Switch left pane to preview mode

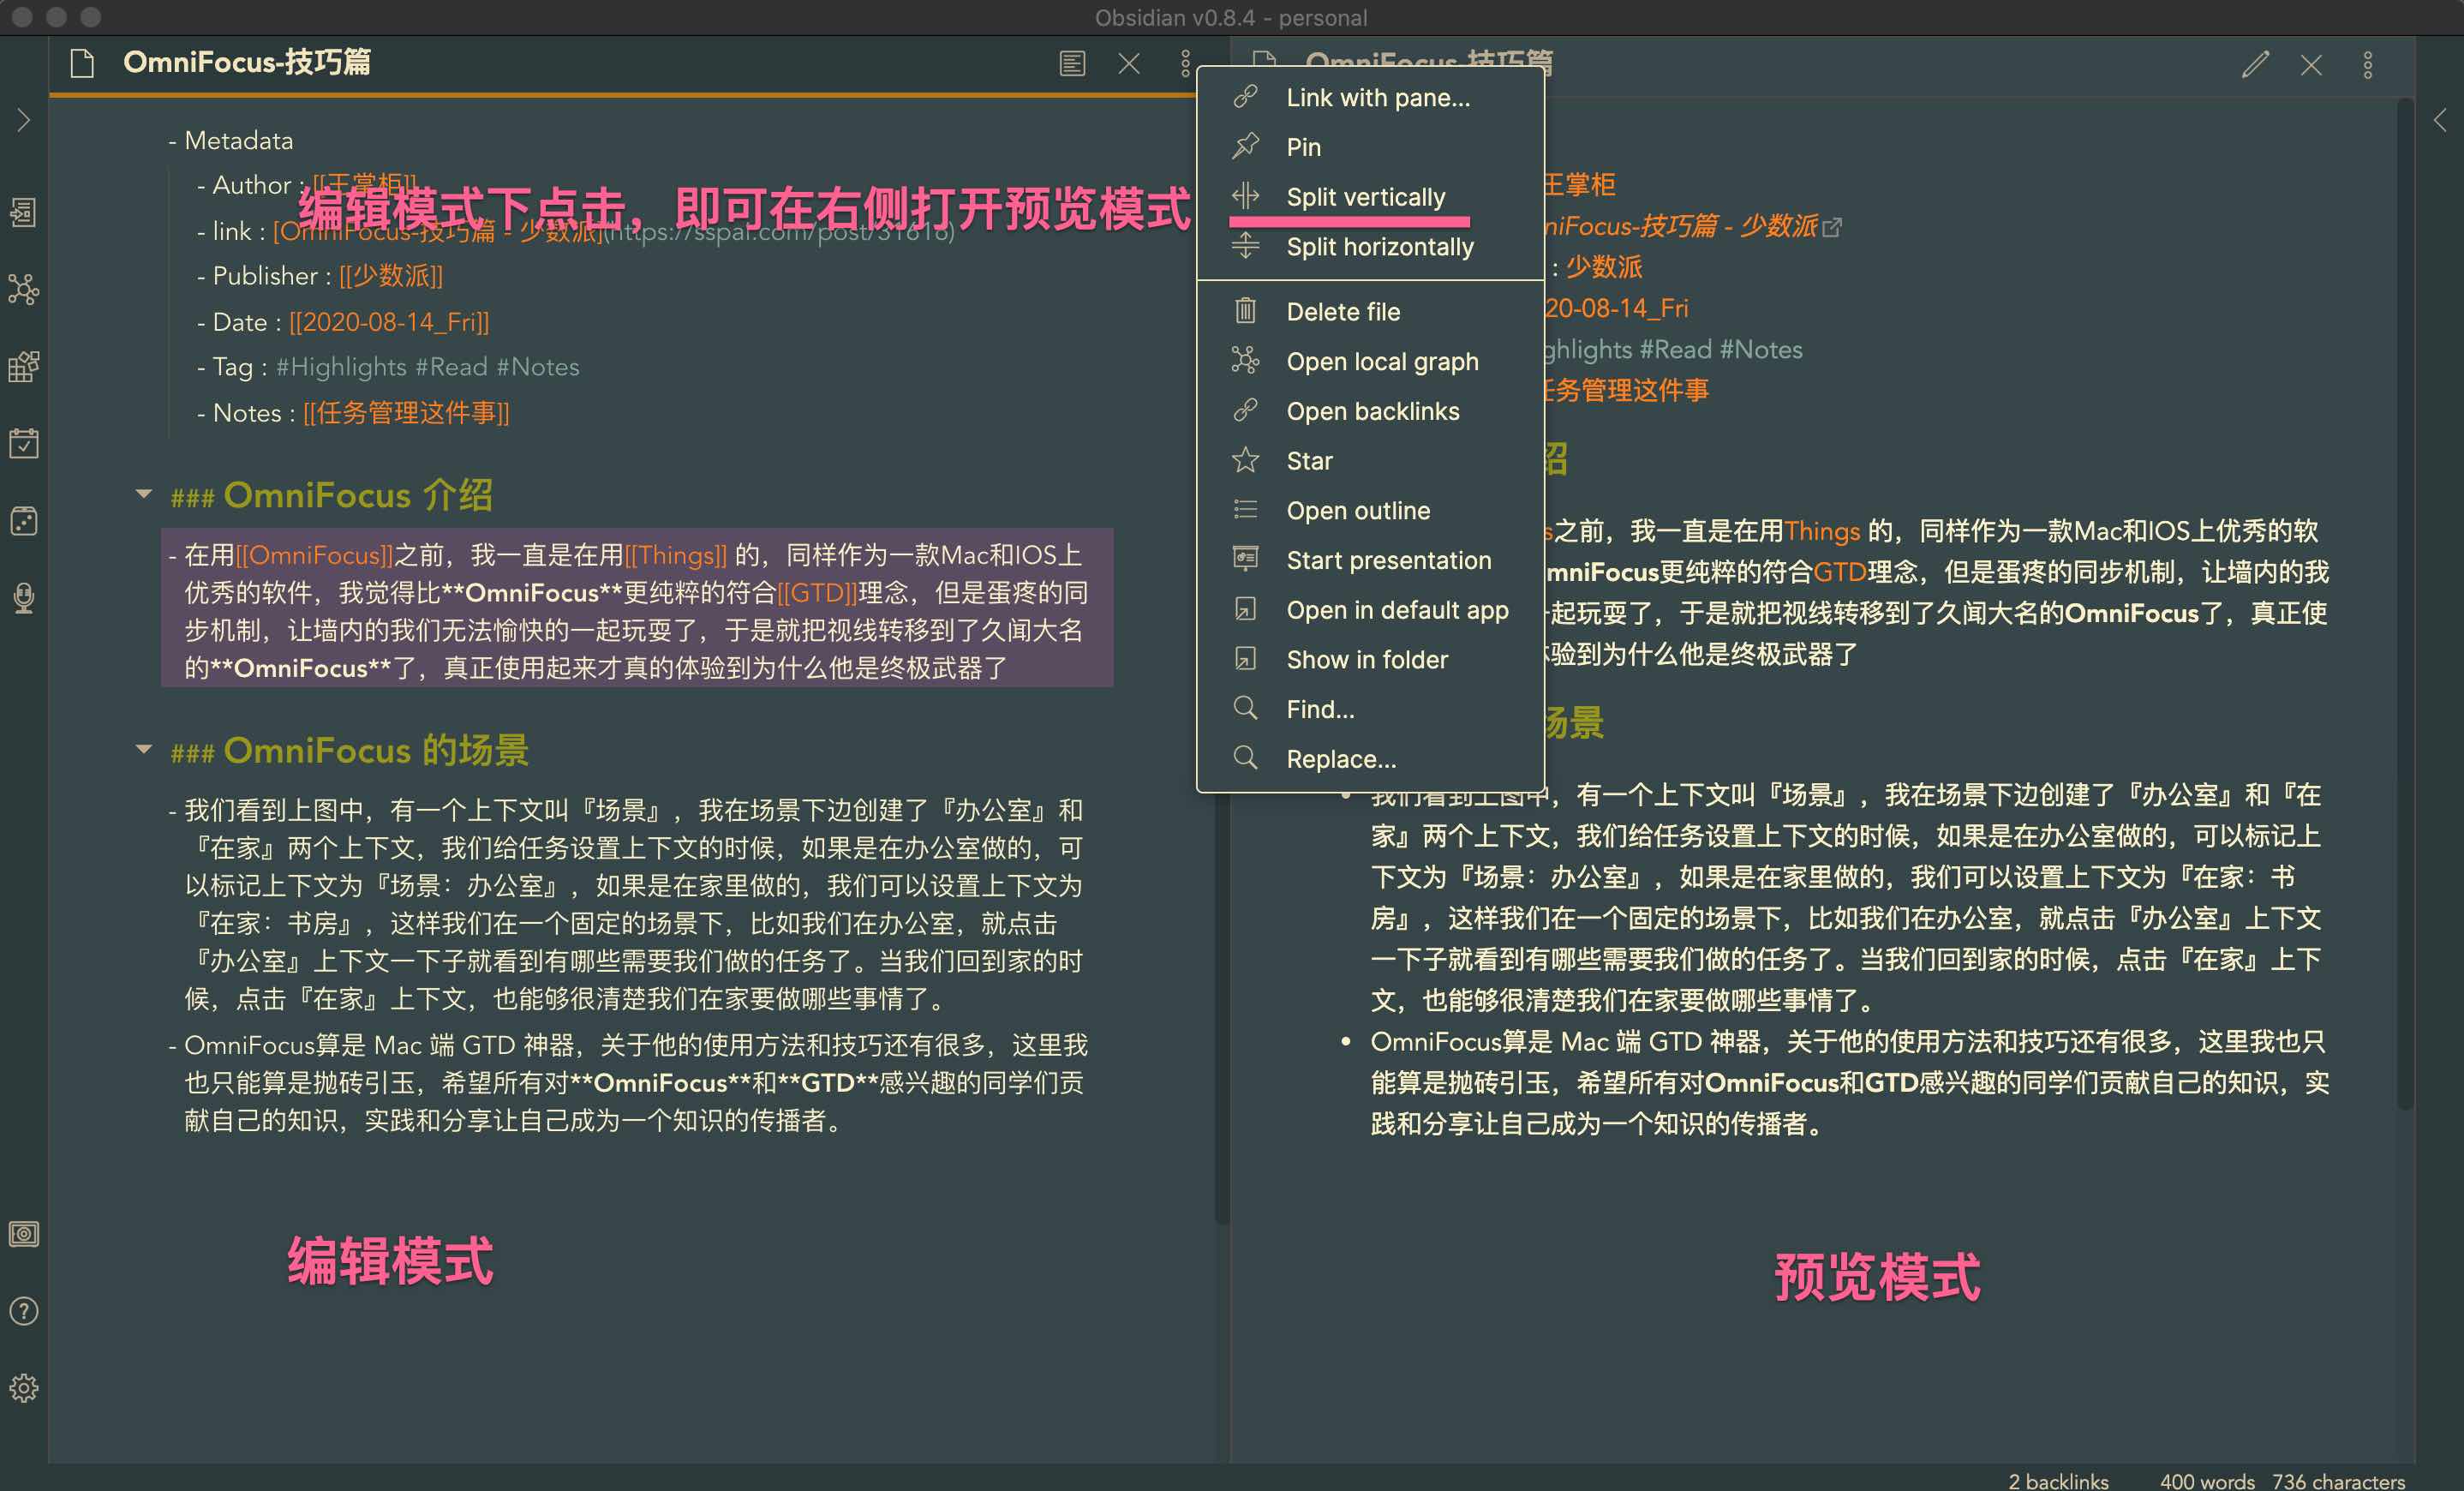pos(1072,64)
